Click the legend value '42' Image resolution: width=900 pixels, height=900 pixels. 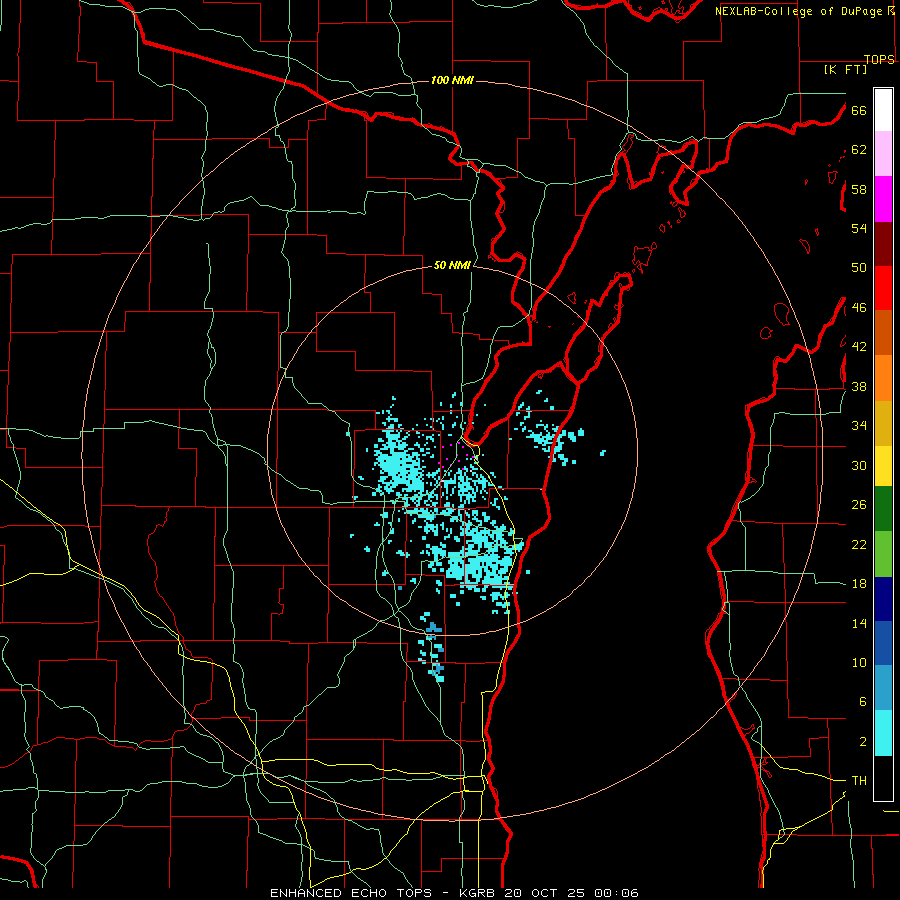pyautogui.click(x=859, y=347)
